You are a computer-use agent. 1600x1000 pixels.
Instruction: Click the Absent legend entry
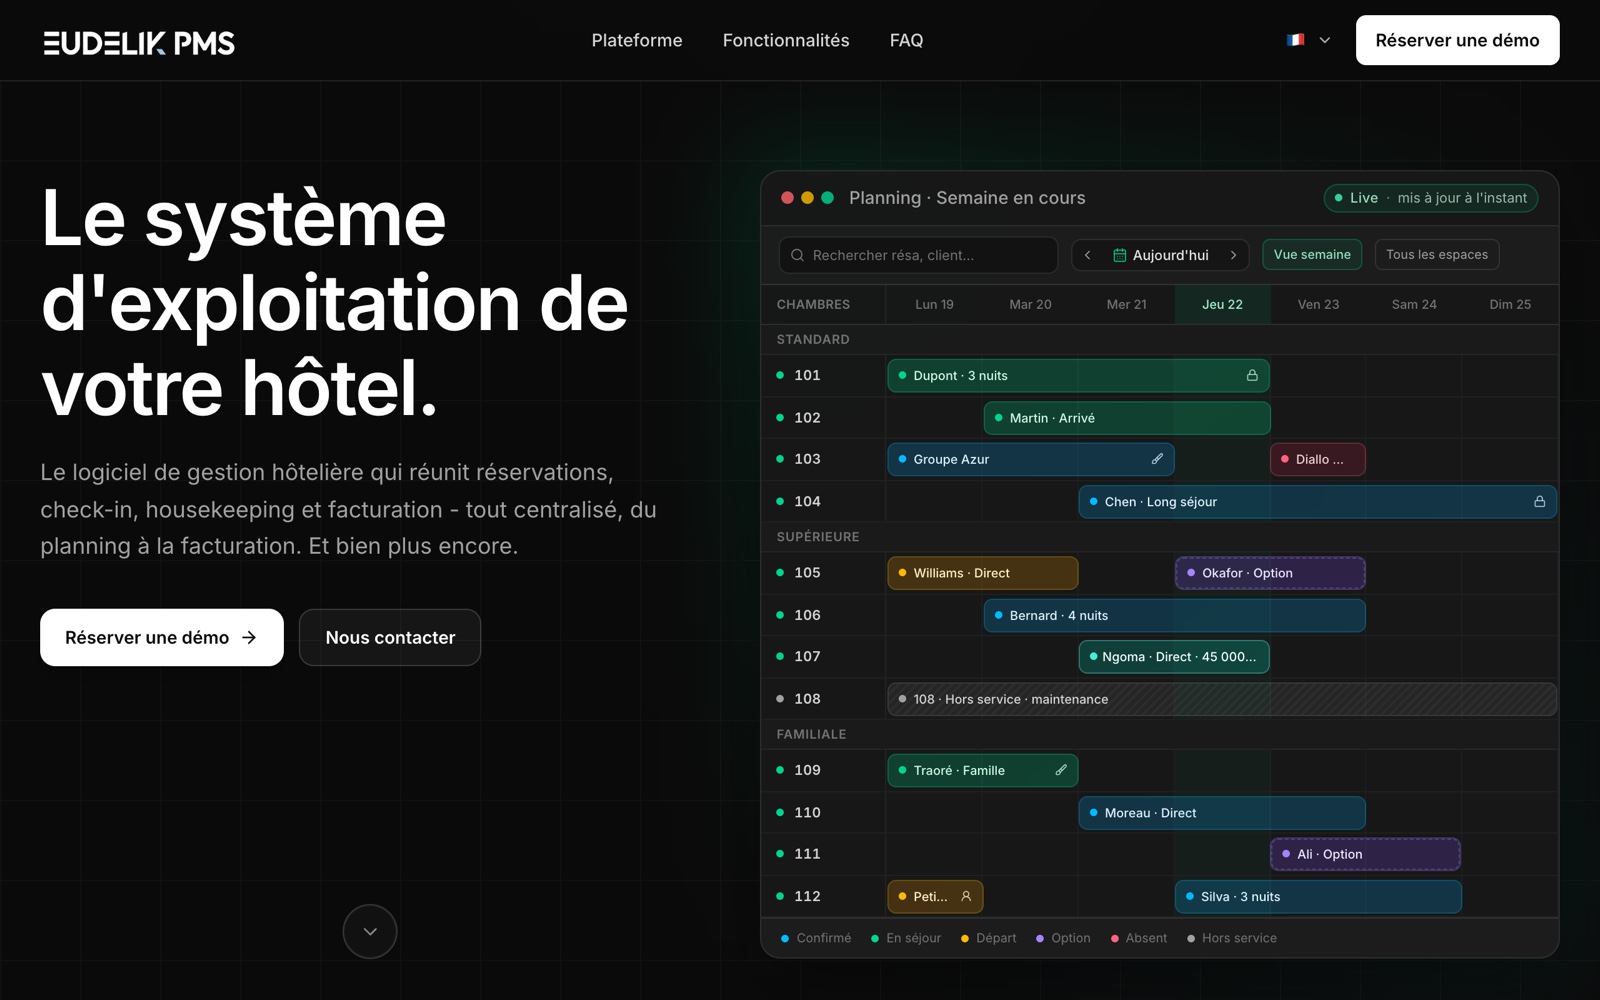(1139, 938)
